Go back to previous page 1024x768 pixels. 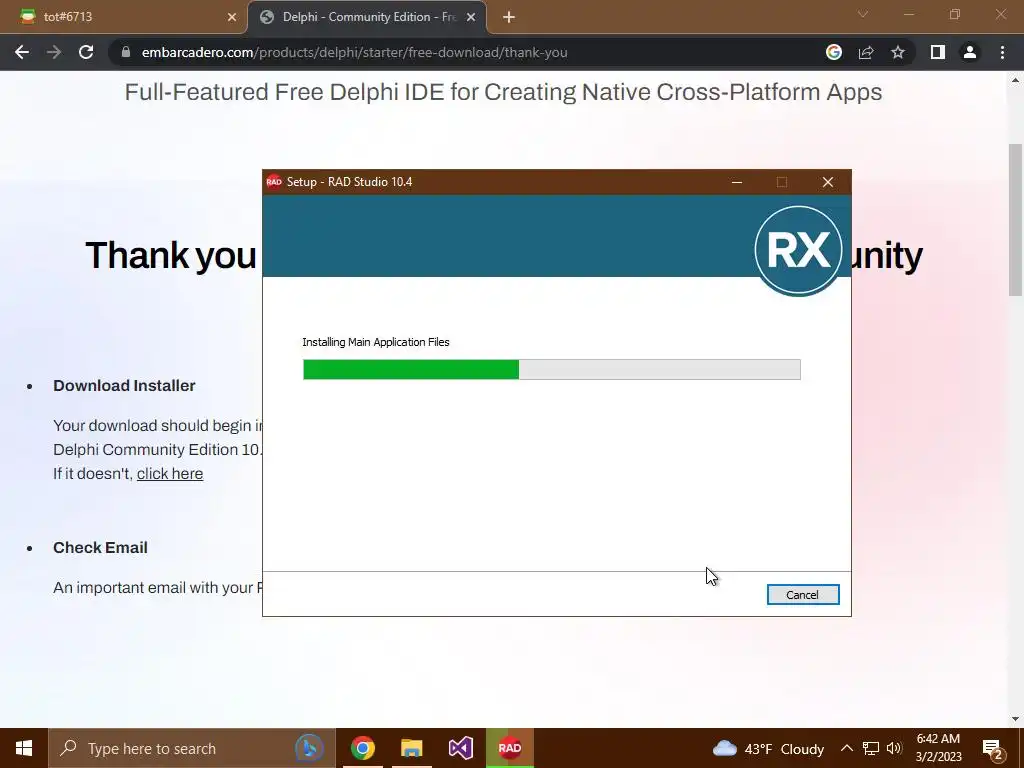[22, 52]
